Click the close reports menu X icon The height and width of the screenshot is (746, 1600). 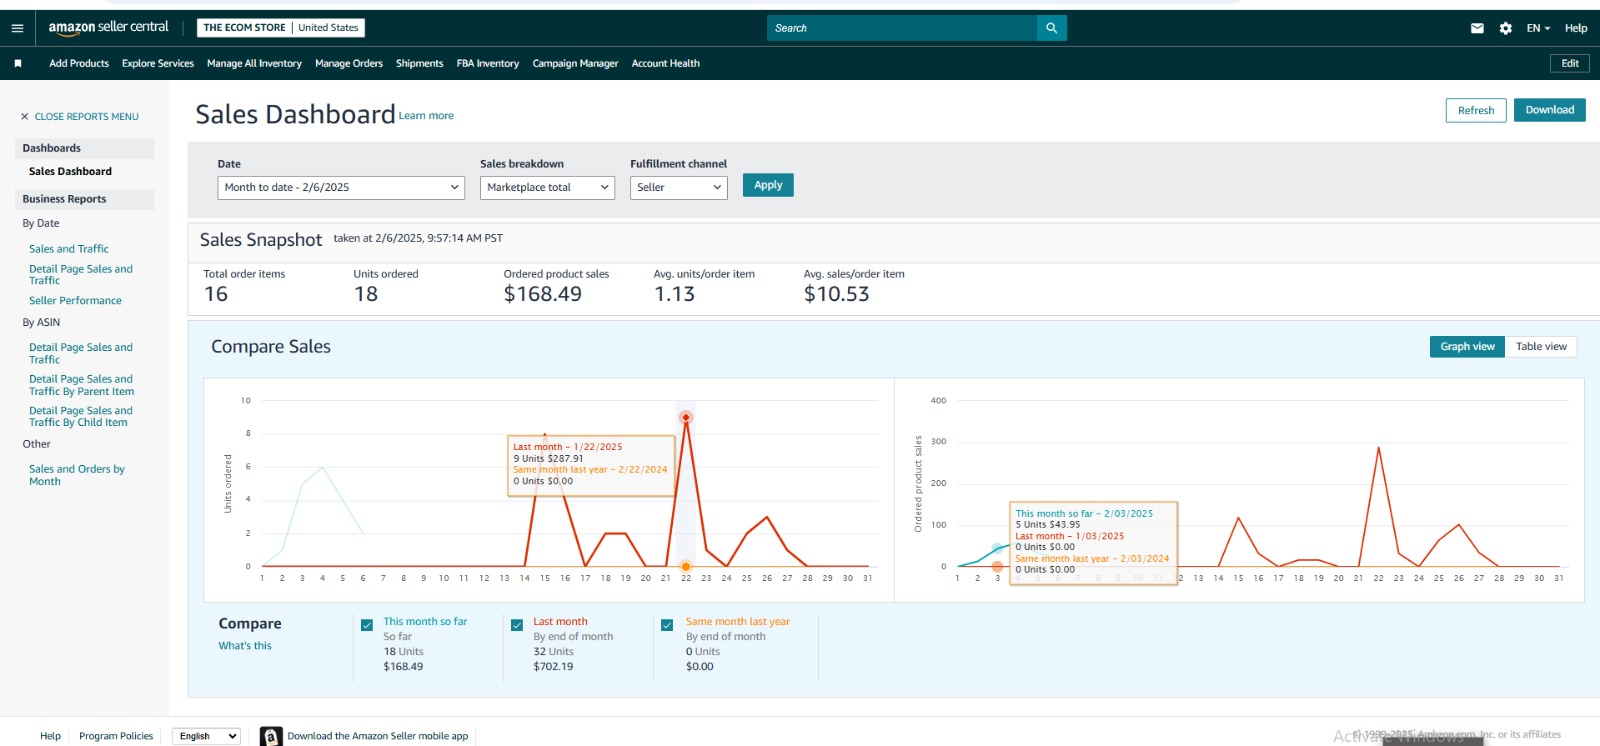coord(25,117)
